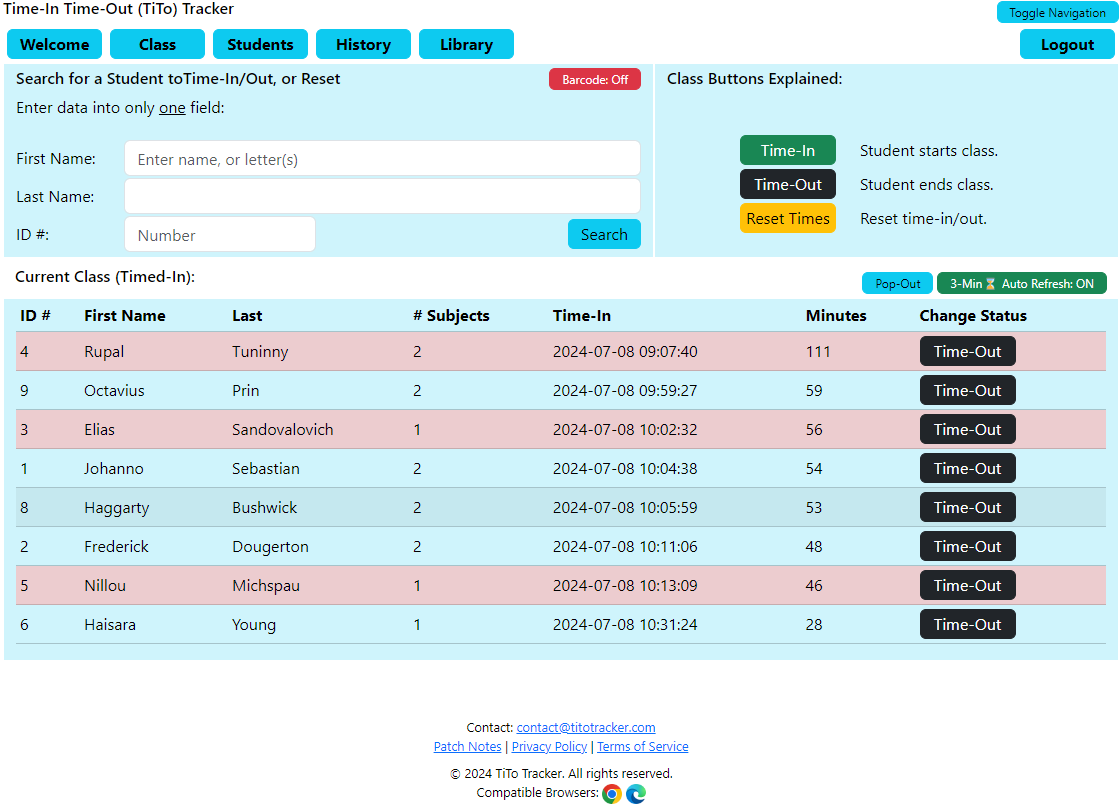Open the Welcome tab
Image resolution: width=1120 pixels, height=808 pixels.
pyautogui.click(x=55, y=45)
